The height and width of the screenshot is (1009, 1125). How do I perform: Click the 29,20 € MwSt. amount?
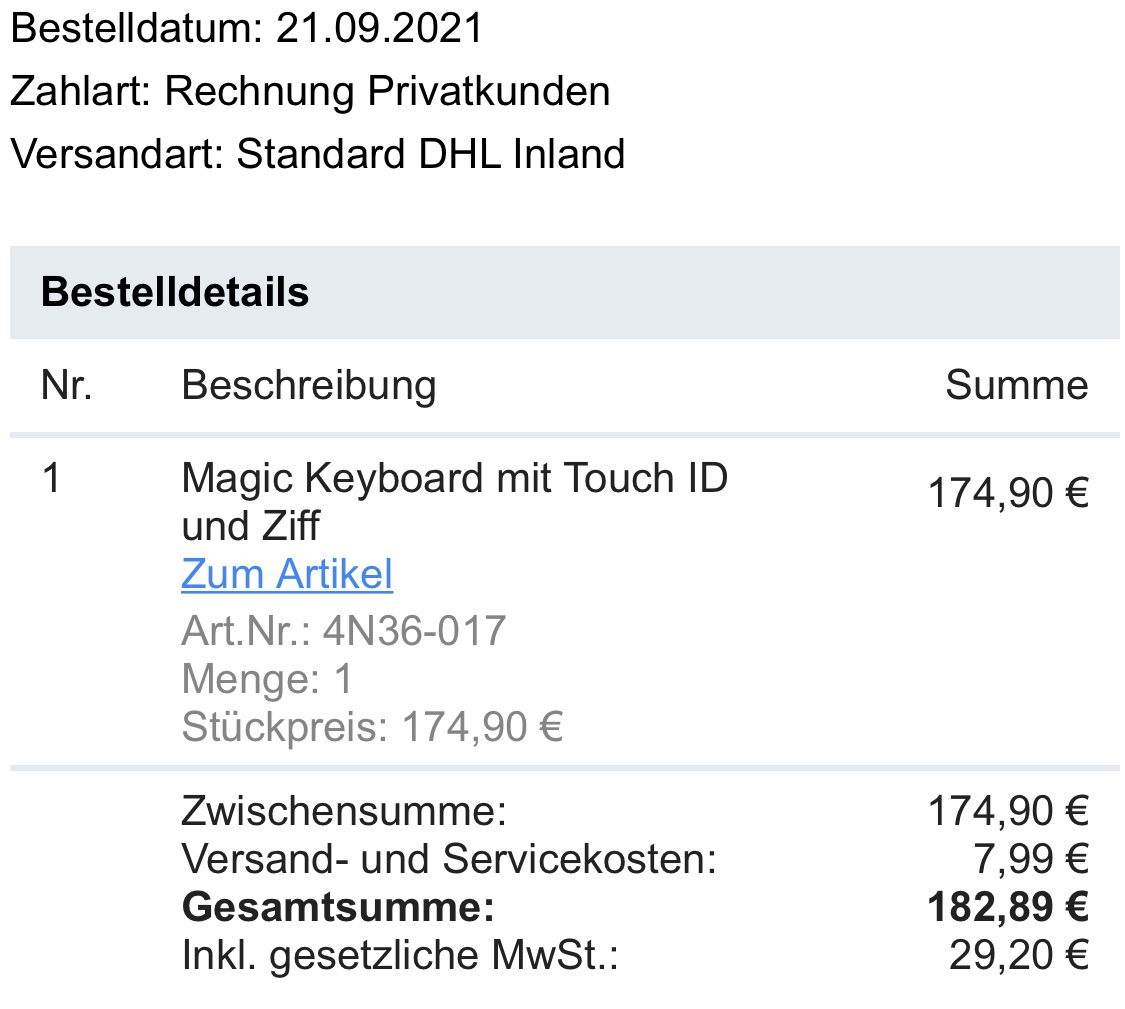coord(1018,956)
